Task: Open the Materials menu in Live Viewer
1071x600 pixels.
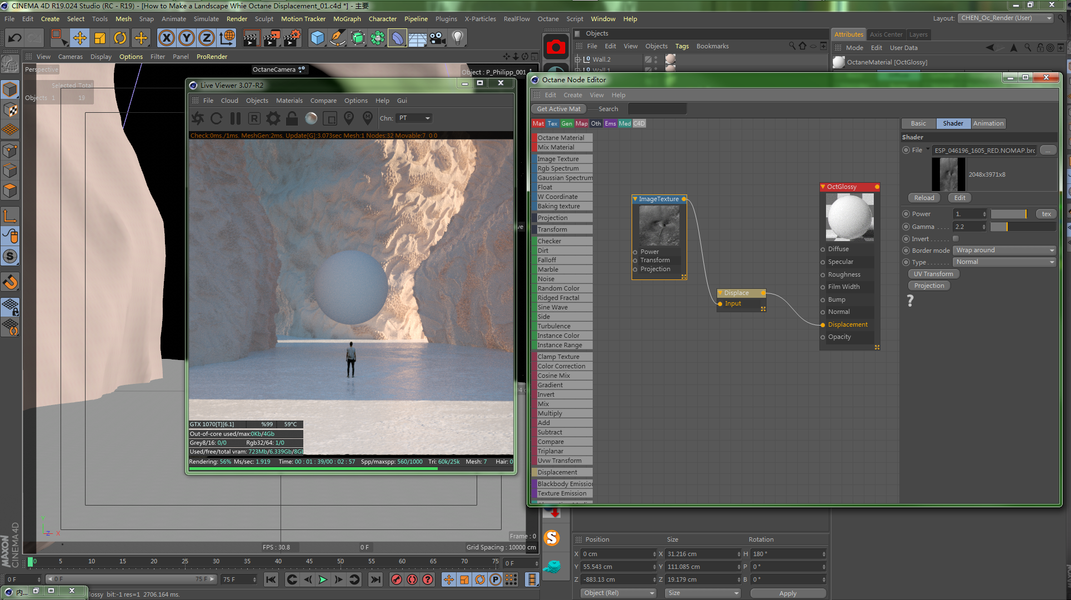Action: [289, 100]
